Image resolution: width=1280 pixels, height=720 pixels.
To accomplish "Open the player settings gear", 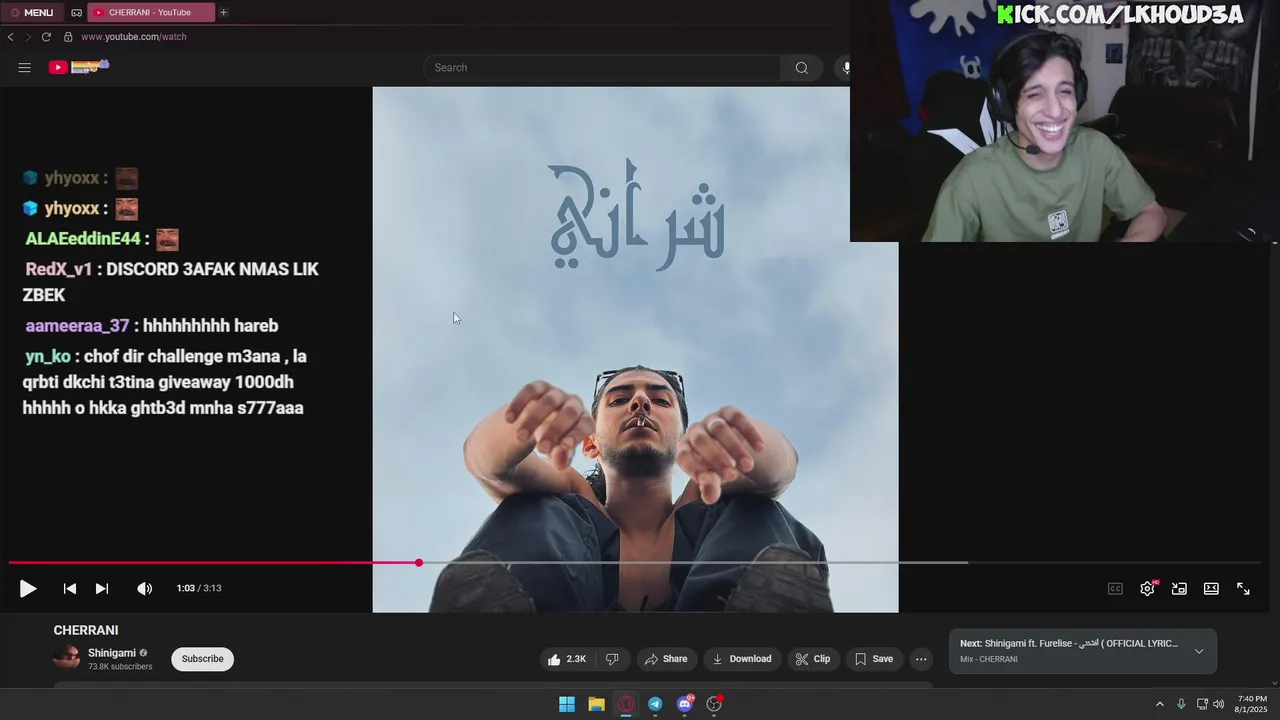I will [x=1147, y=589].
